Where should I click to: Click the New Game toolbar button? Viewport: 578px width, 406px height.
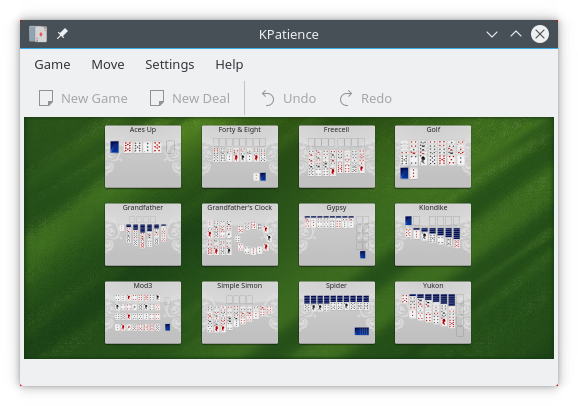[83, 98]
